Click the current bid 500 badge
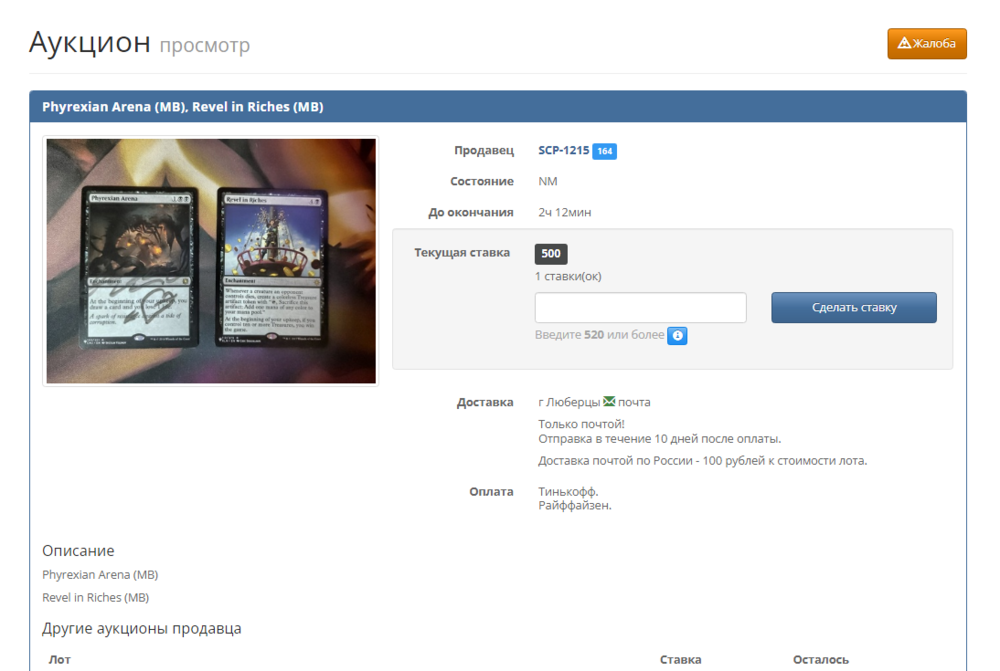1000x671 pixels. 551,254
